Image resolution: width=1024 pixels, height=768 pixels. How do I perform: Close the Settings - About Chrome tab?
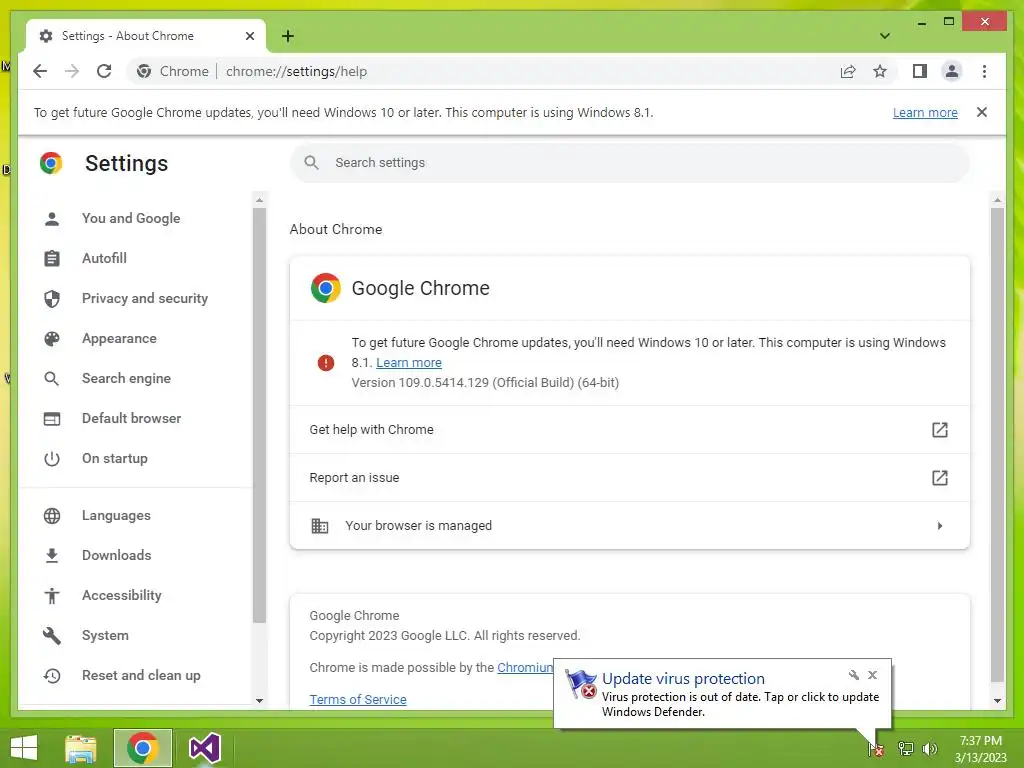tap(249, 36)
